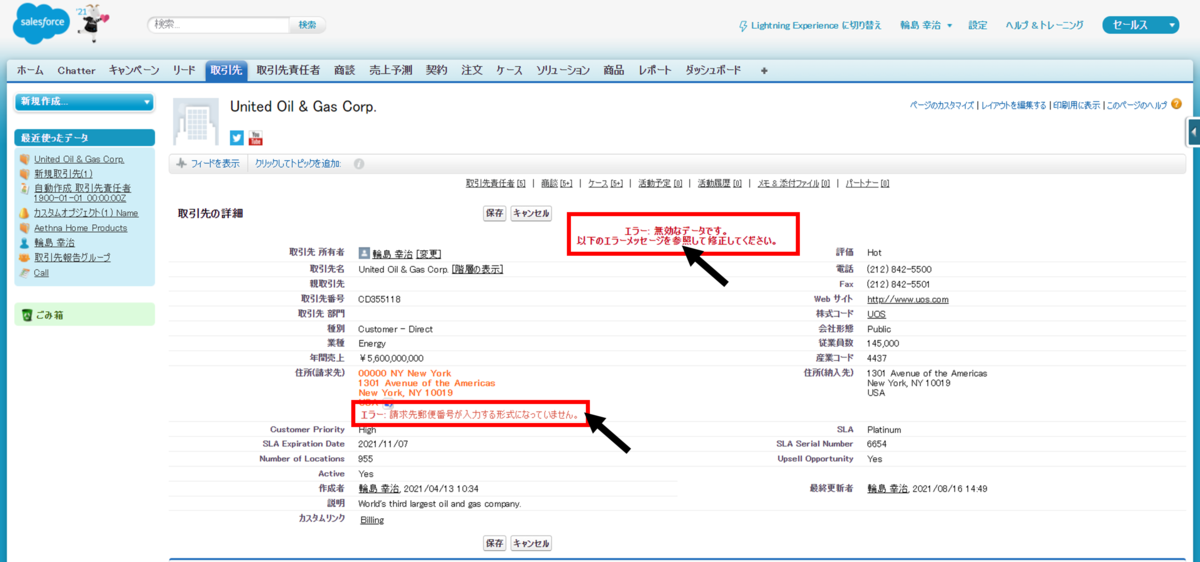Click the account number CD355118 value
Viewport: 1200px width, 562px height.
(379, 299)
